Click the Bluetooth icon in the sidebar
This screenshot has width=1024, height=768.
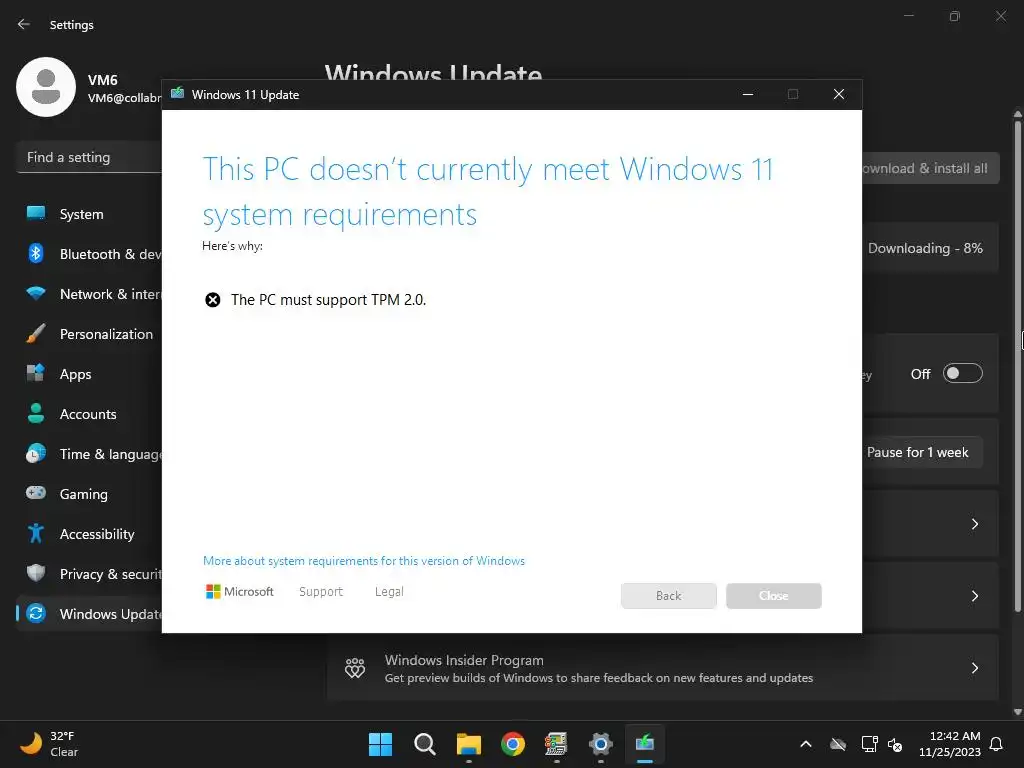(36, 253)
